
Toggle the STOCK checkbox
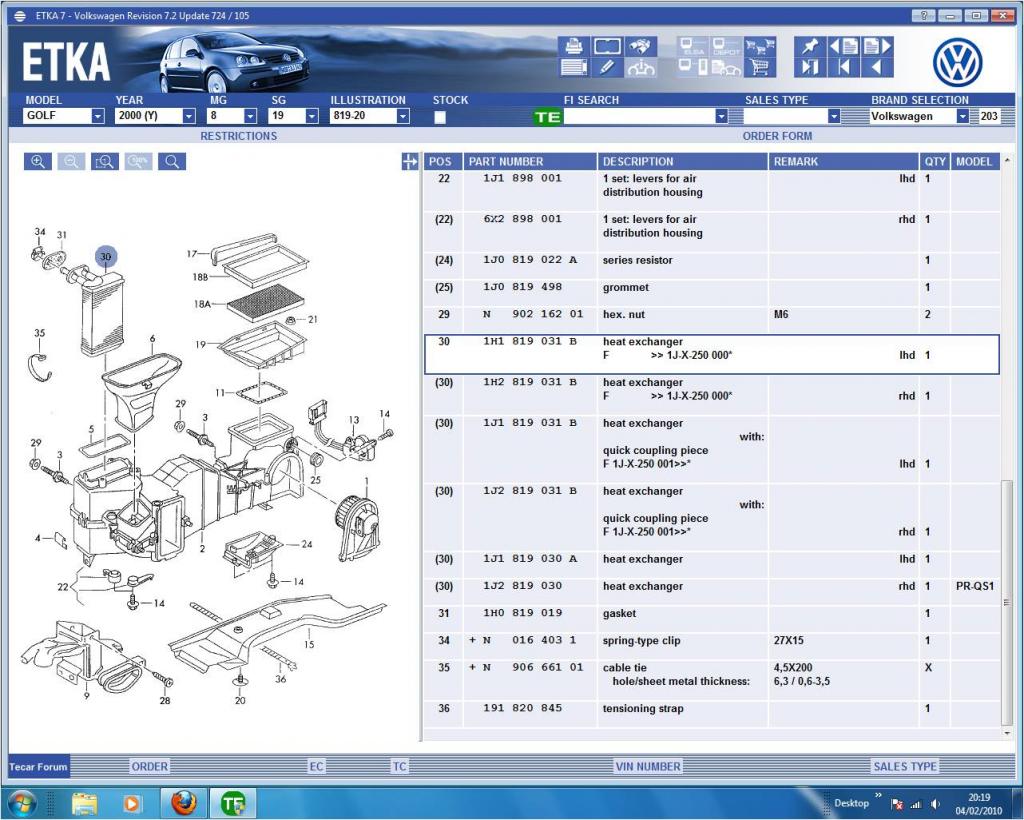[440, 117]
